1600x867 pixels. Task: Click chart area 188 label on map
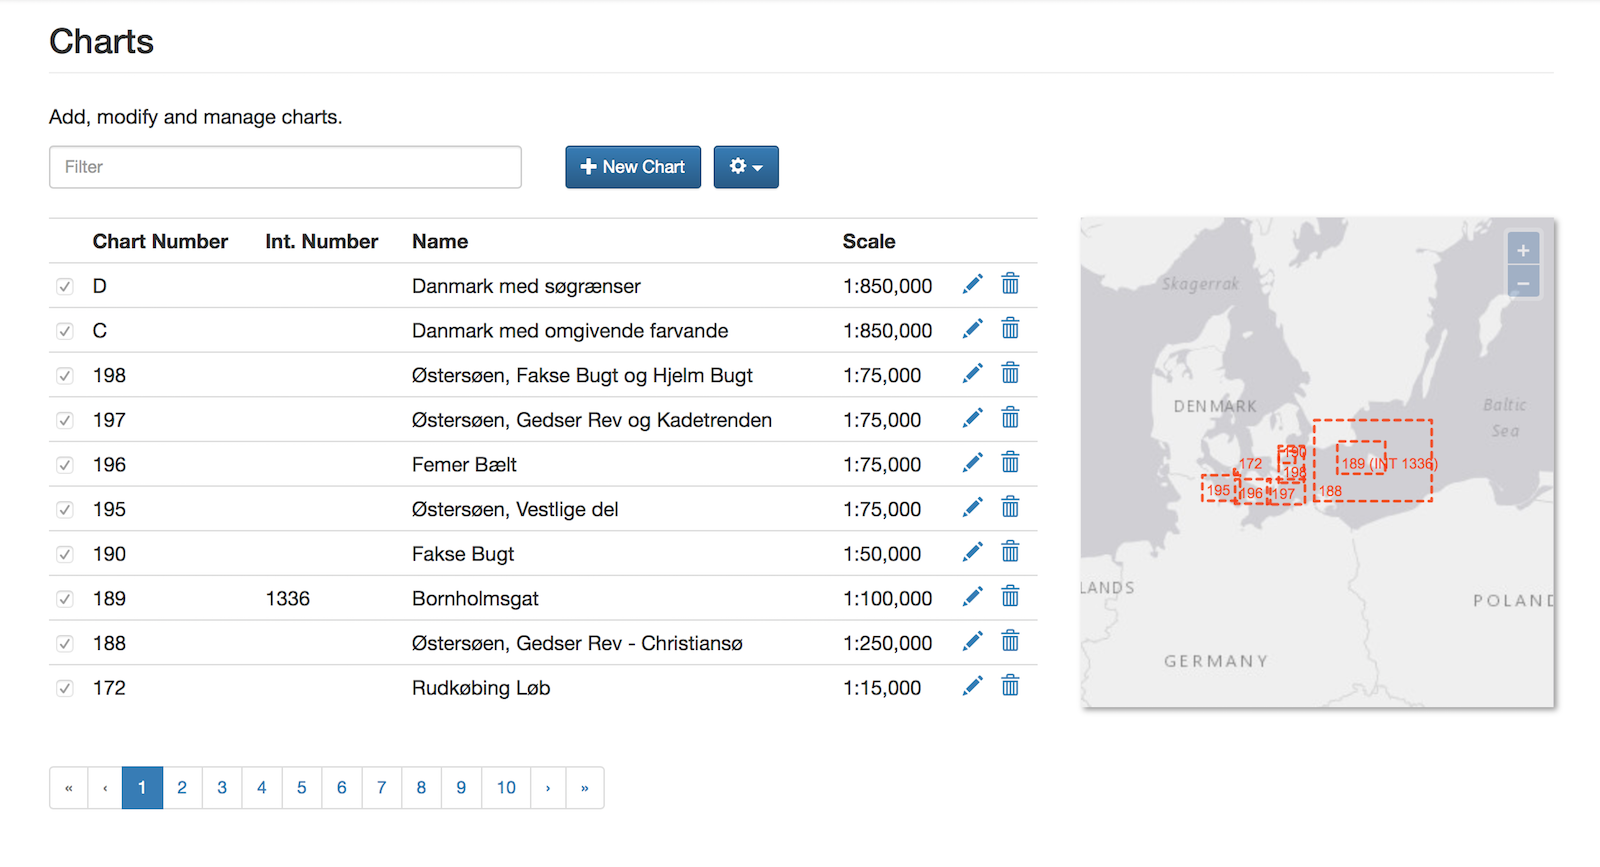pyautogui.click(x=1330, y=491)
